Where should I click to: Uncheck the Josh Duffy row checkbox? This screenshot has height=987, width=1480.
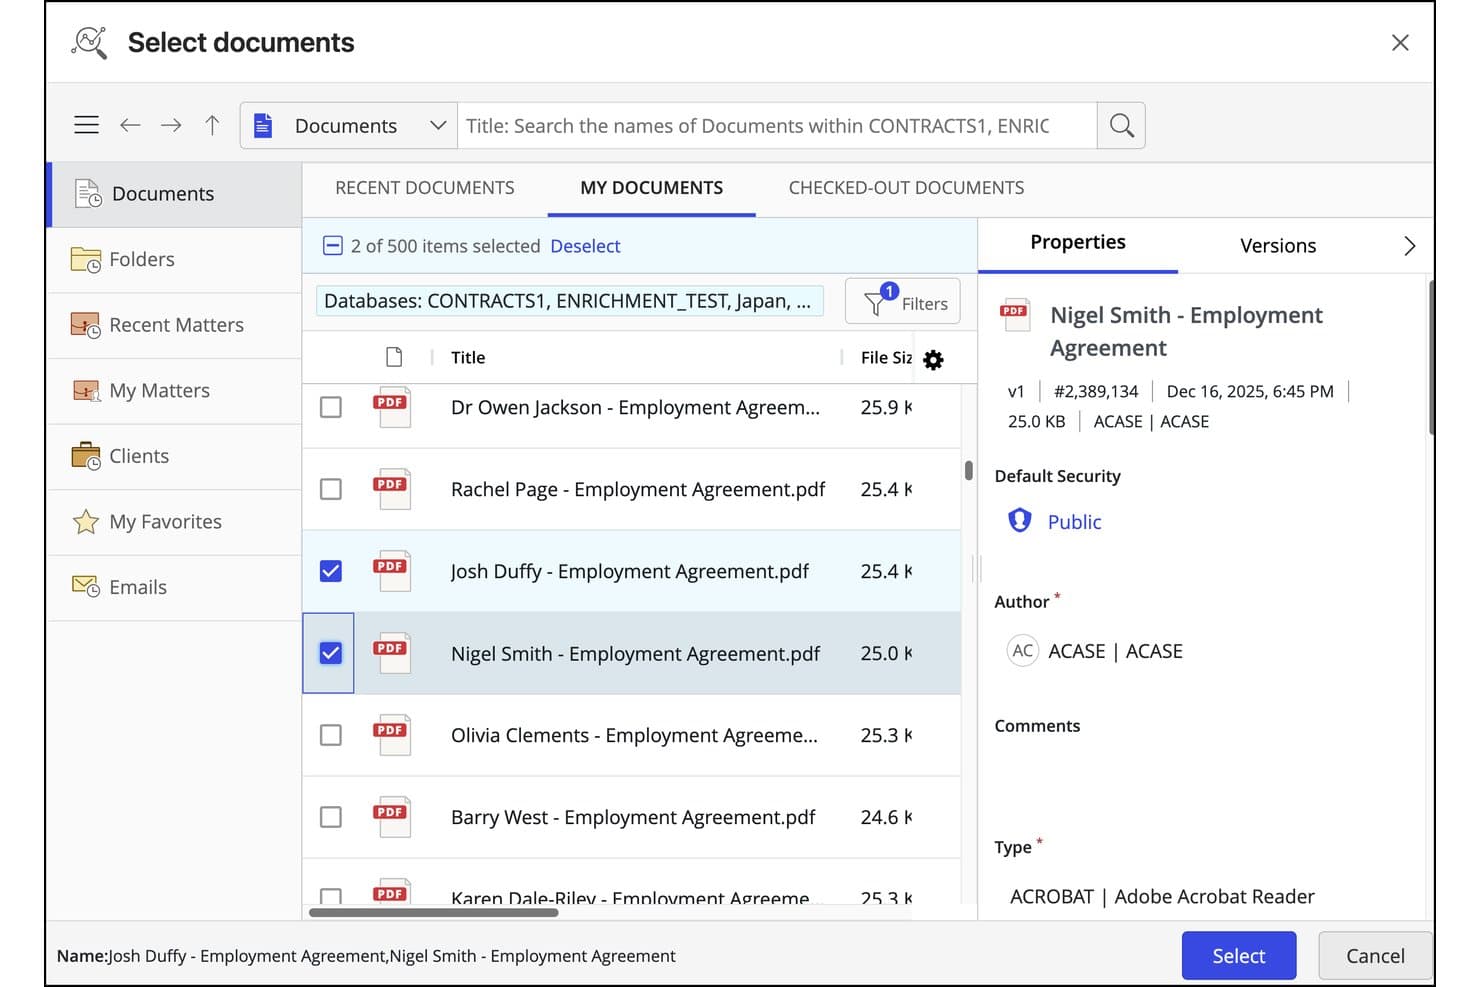tap(330, 571)
